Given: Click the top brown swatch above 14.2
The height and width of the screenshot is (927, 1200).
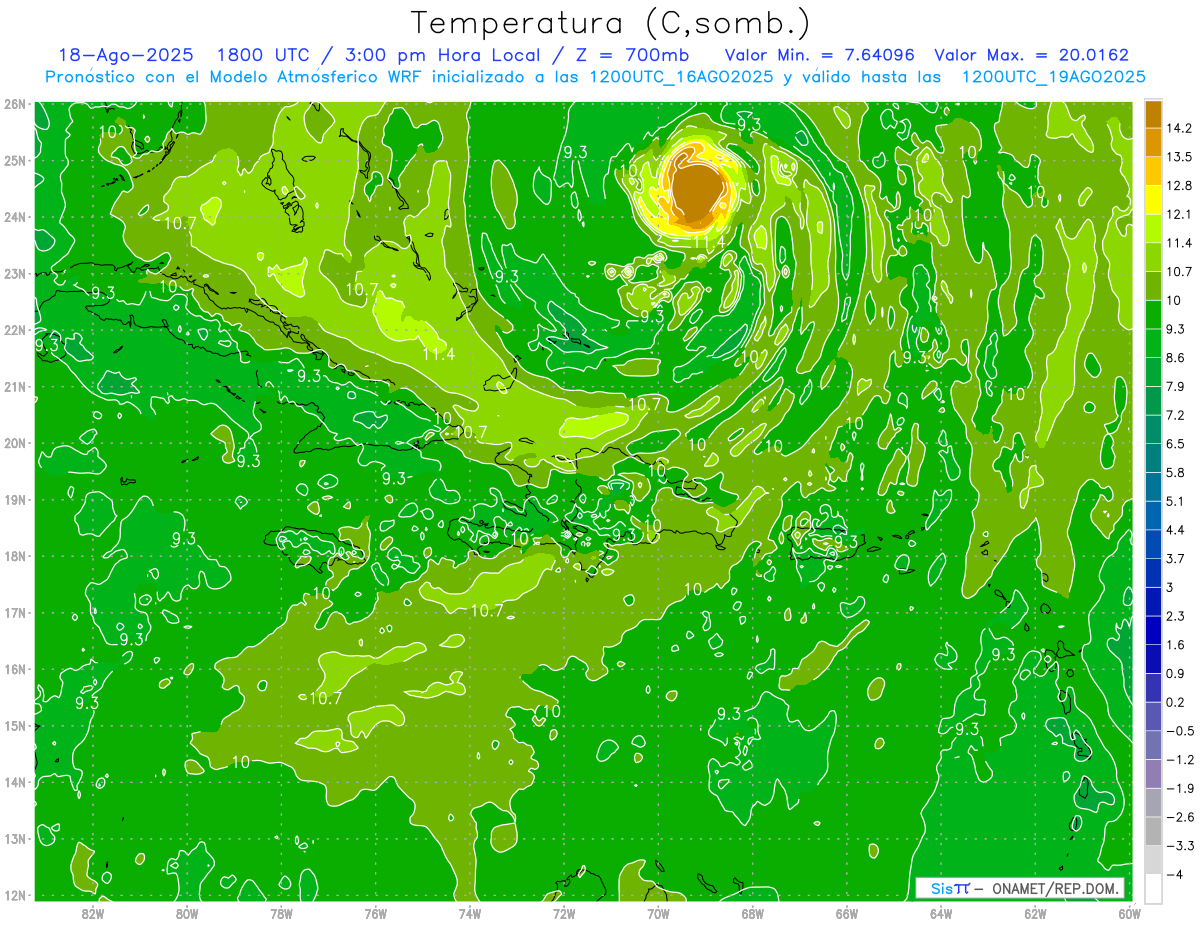Looking at the screenshot, I should point(1153,114).
